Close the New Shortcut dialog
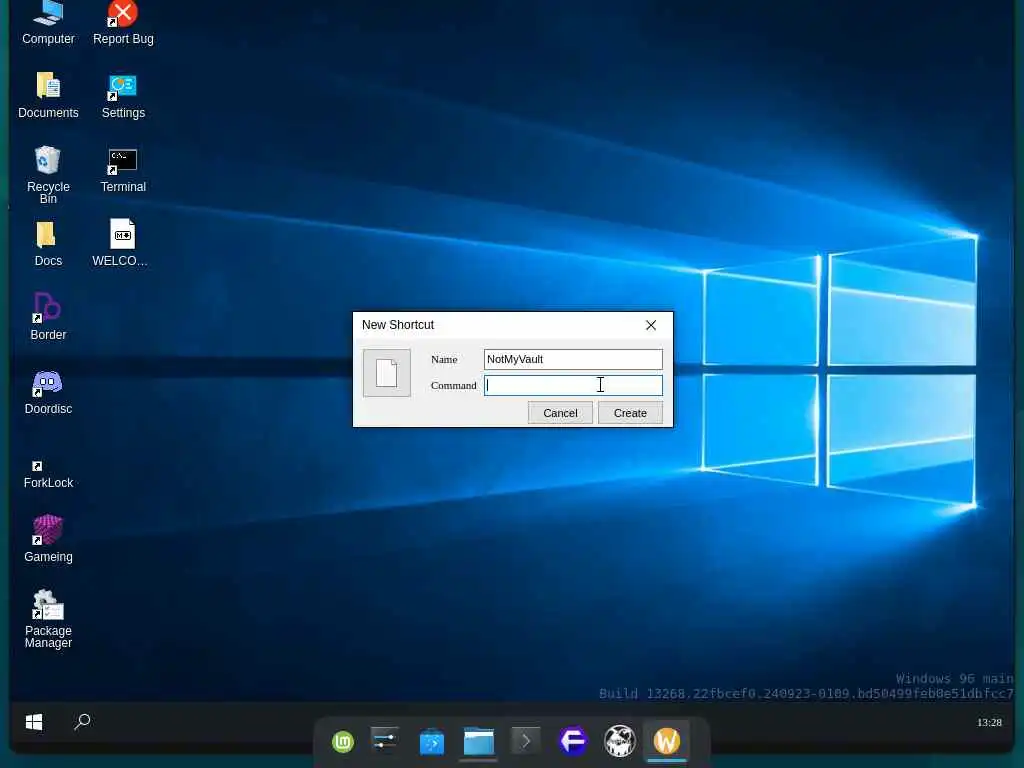1024x768 pixels. point(650,325)
